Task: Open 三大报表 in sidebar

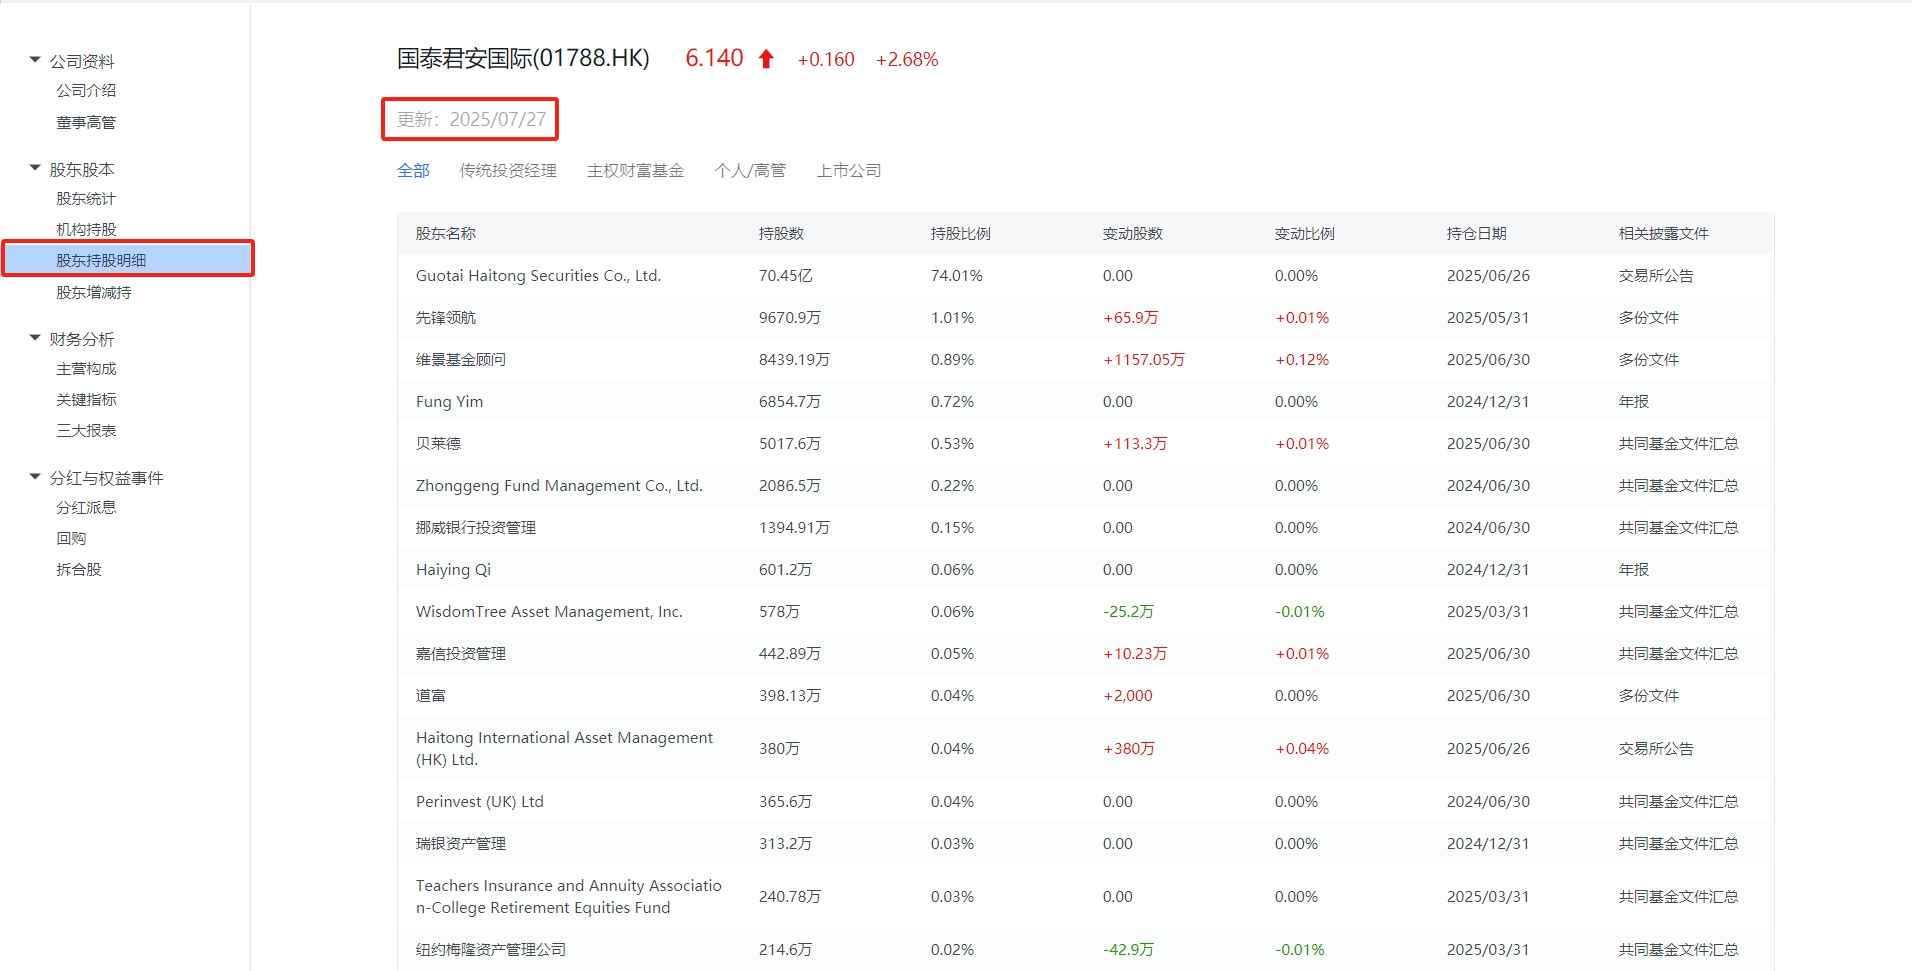Action: pos(86,430)
